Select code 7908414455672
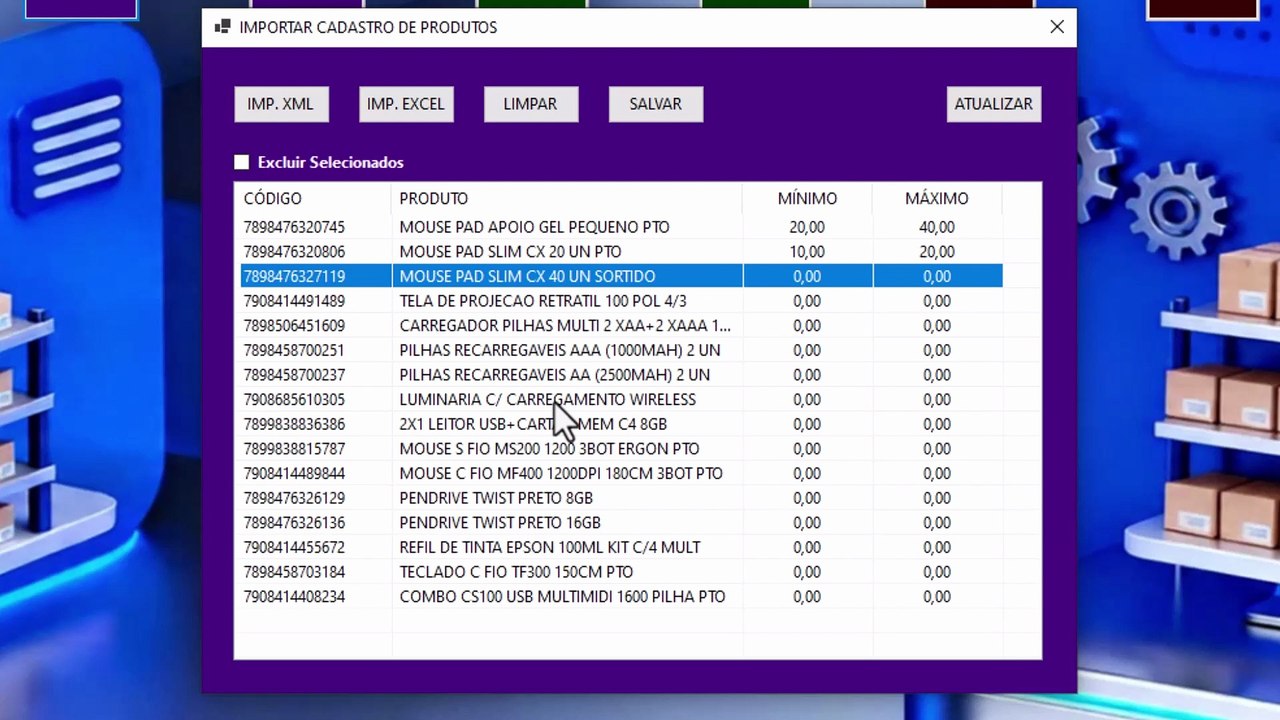Screen dimensions: 1280x720 294,548
